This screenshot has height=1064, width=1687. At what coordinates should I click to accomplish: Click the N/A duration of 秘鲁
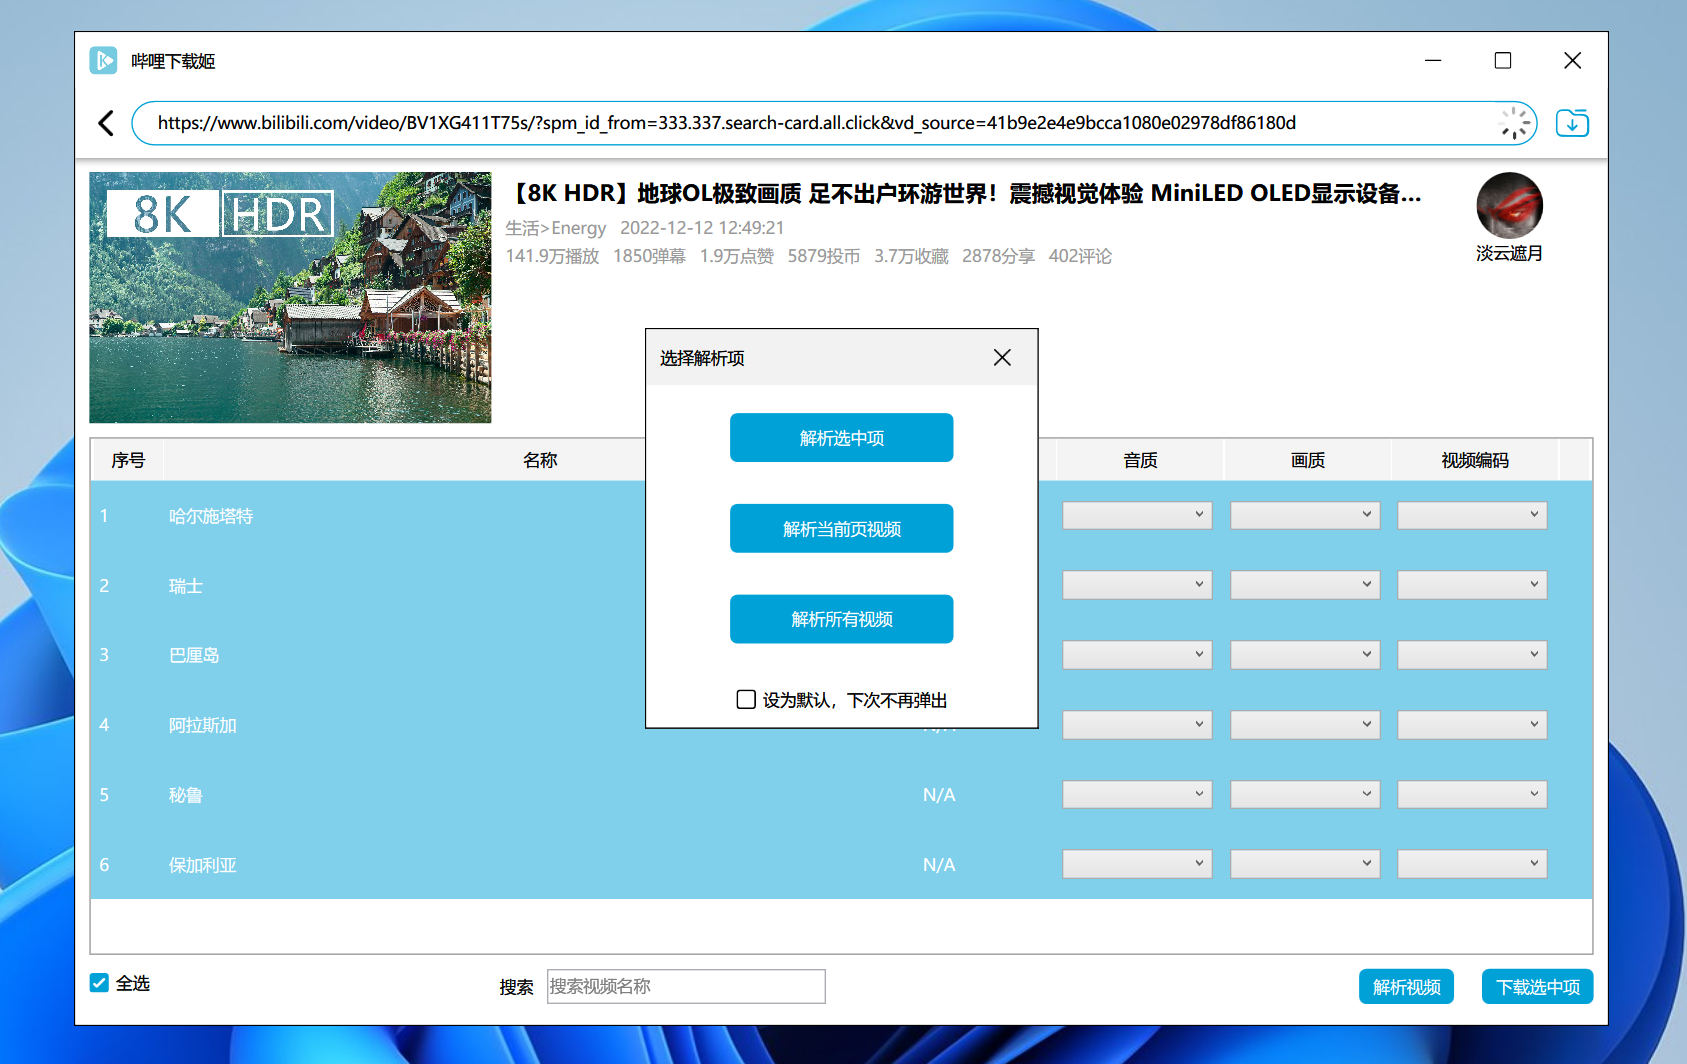[x=939, y=795]
